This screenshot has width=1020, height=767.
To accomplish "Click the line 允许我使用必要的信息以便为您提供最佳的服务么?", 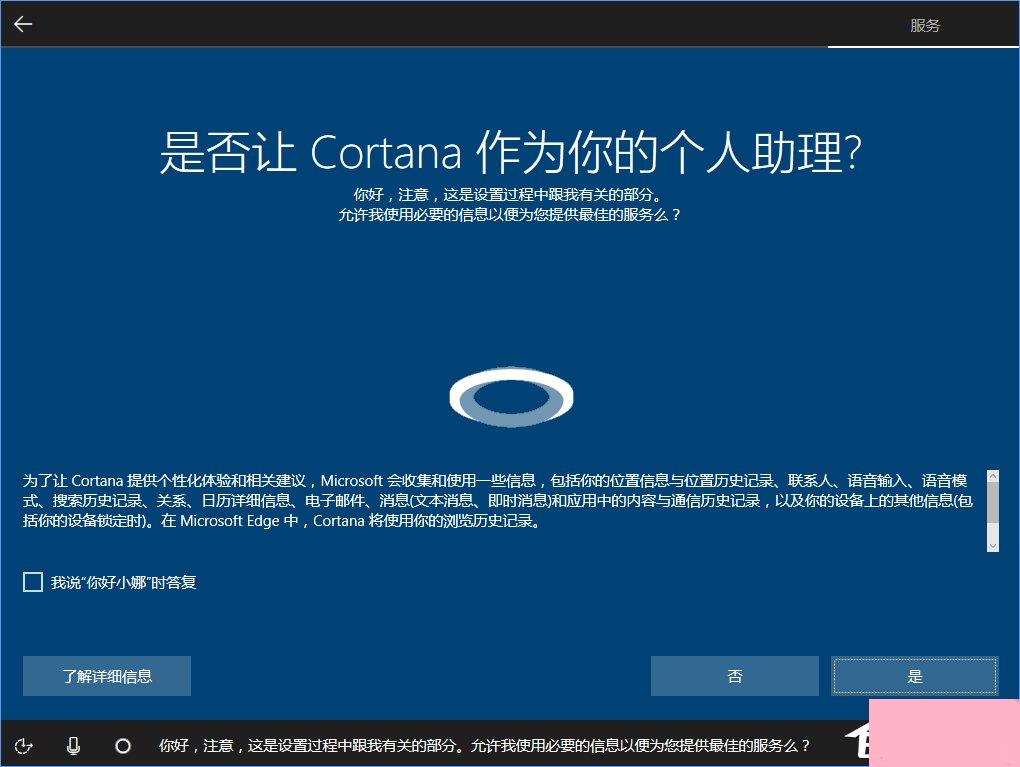I will tap(509, 215).
